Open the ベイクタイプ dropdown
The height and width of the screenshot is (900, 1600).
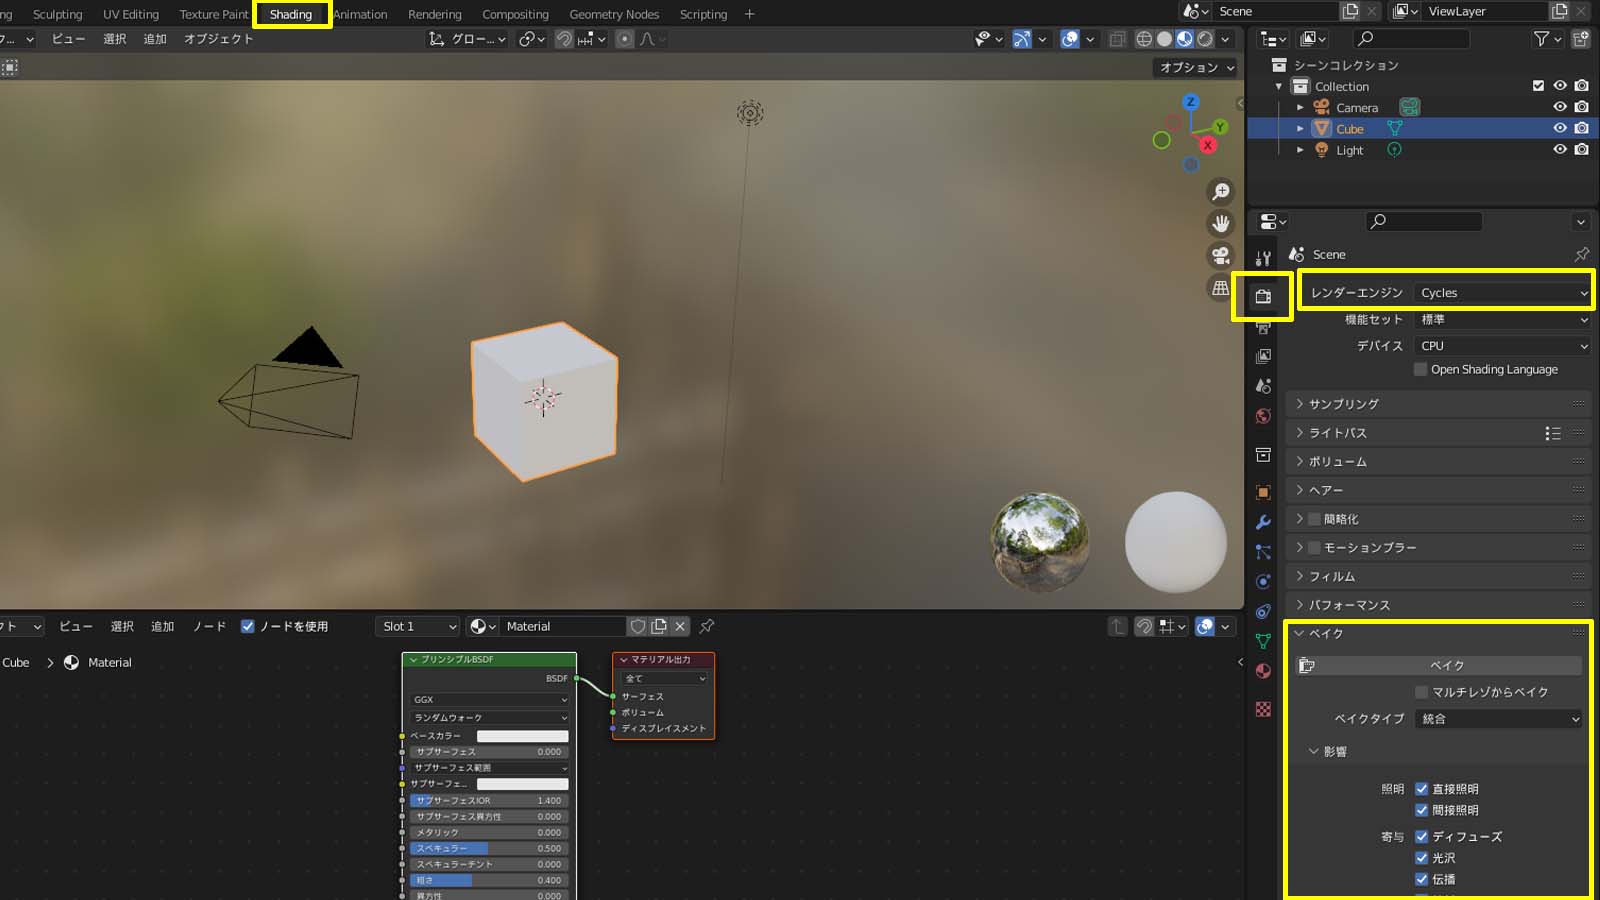pos(1498,719)
